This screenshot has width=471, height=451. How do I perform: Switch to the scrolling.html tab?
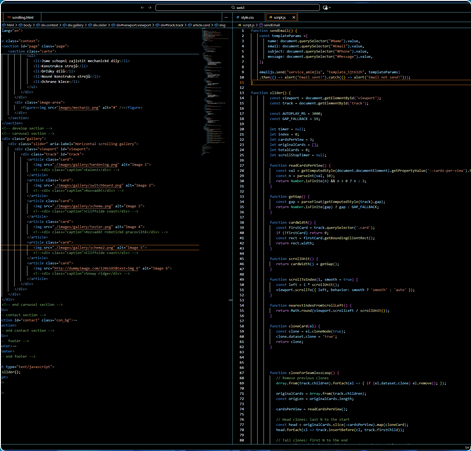[22, 17]
